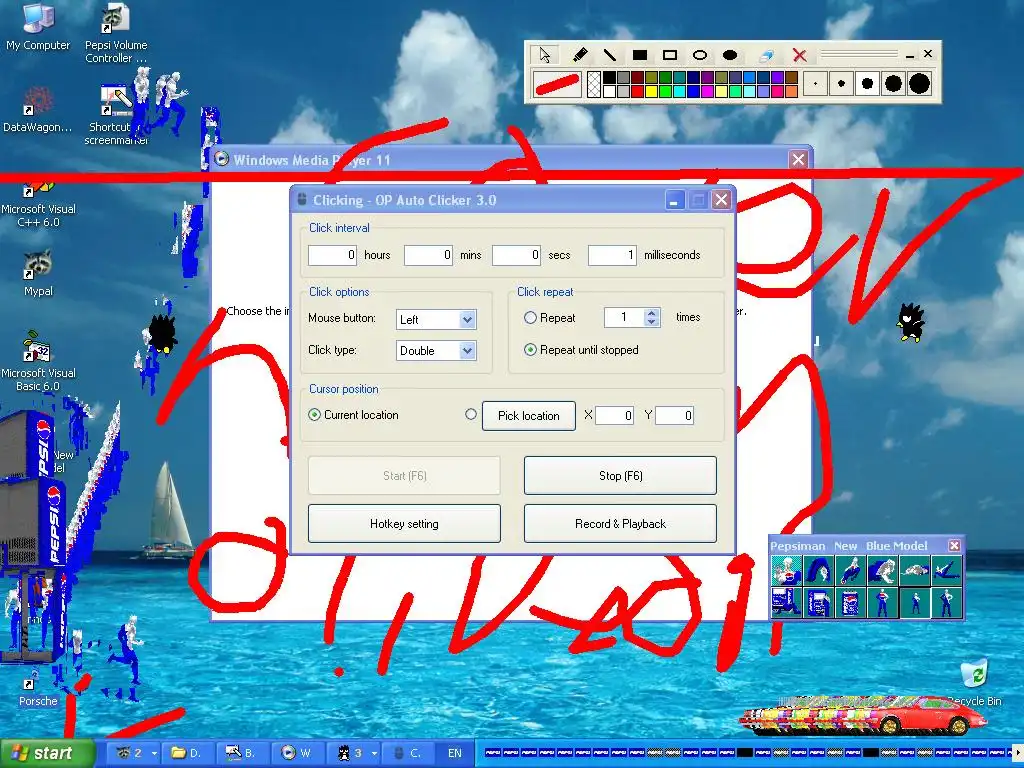The image size is (1024, 768).
Task: Decrease repeat times with down arrow
Action: [651, 322]
